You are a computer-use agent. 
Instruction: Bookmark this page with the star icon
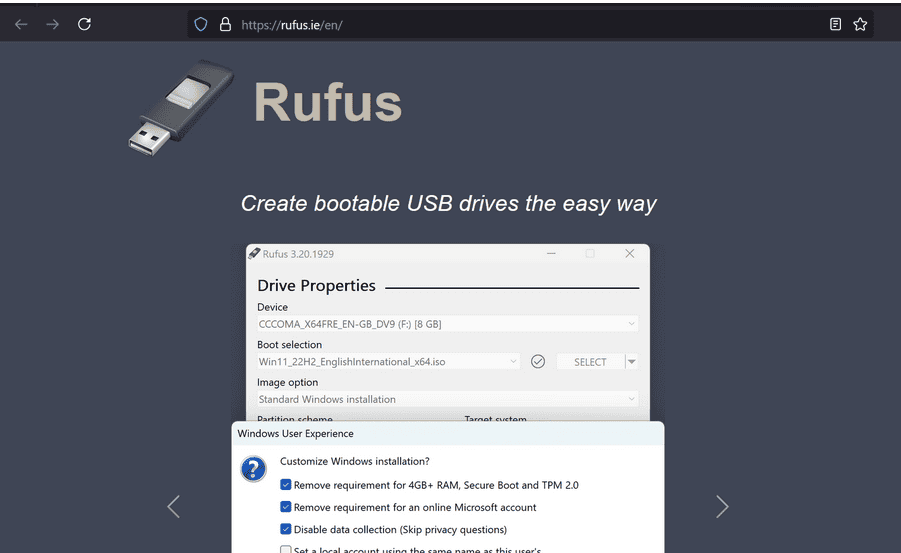pyautogui.click(x=860, y=24)
